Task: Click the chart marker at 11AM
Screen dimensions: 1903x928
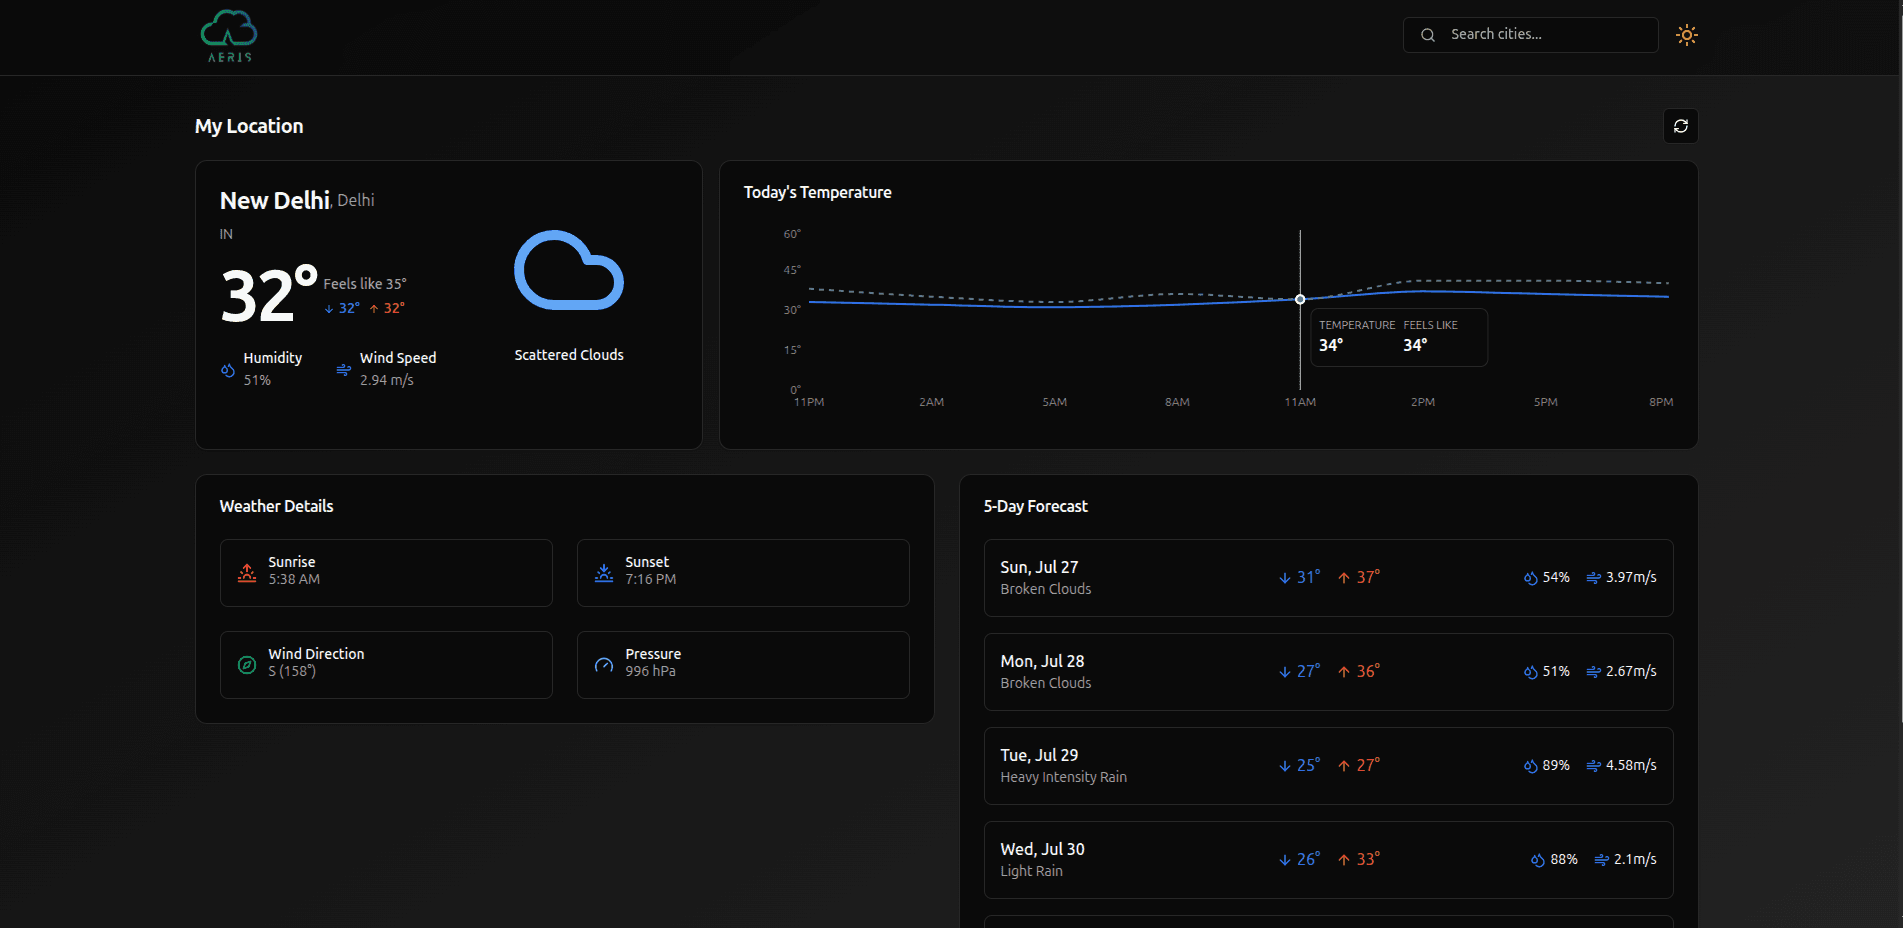Action: coord(1300,299)
